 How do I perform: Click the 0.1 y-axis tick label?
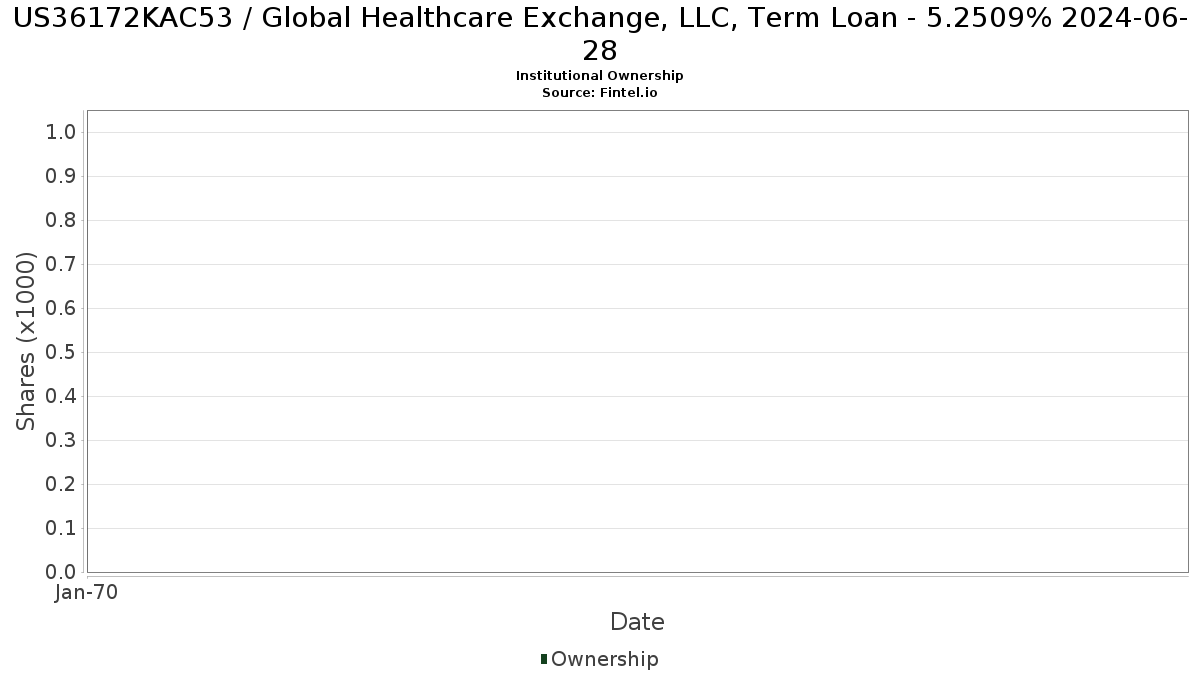tap(61, 529)
